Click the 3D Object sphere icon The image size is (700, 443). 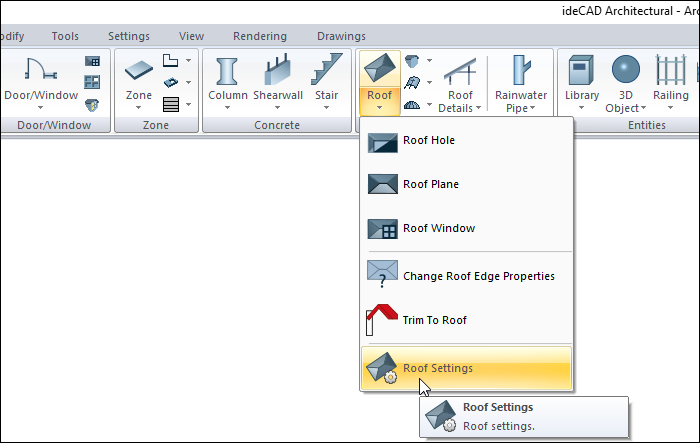tap(625, 69)
